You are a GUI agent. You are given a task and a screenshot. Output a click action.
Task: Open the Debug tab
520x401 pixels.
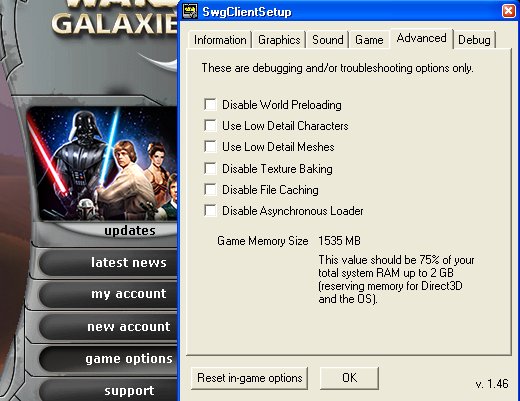pyautogui.click(x=474, y=40)
